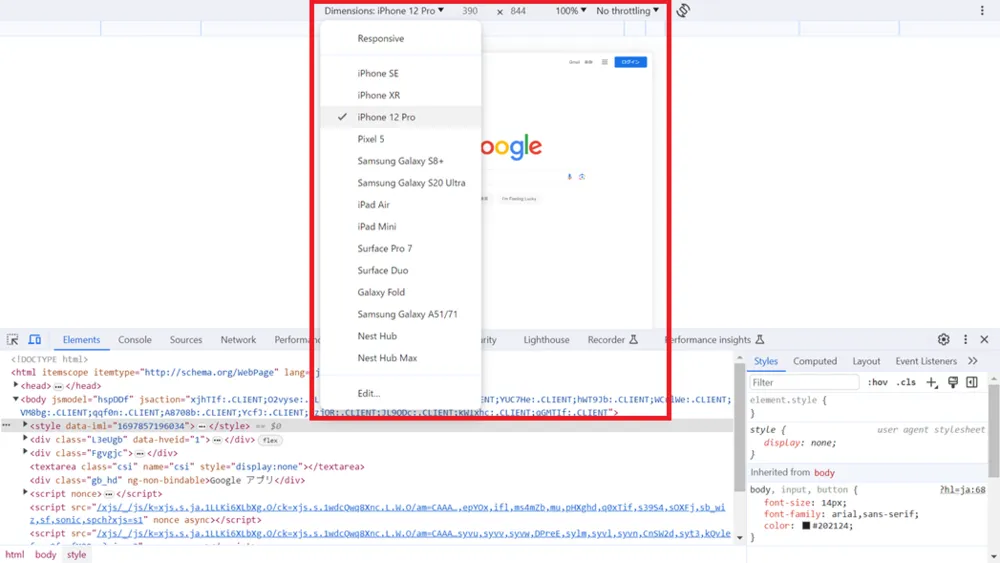Image resolution: width=1000 pixels, height=563 pixels.
Task: Click the new style rule plus icon
Action: 932,383
